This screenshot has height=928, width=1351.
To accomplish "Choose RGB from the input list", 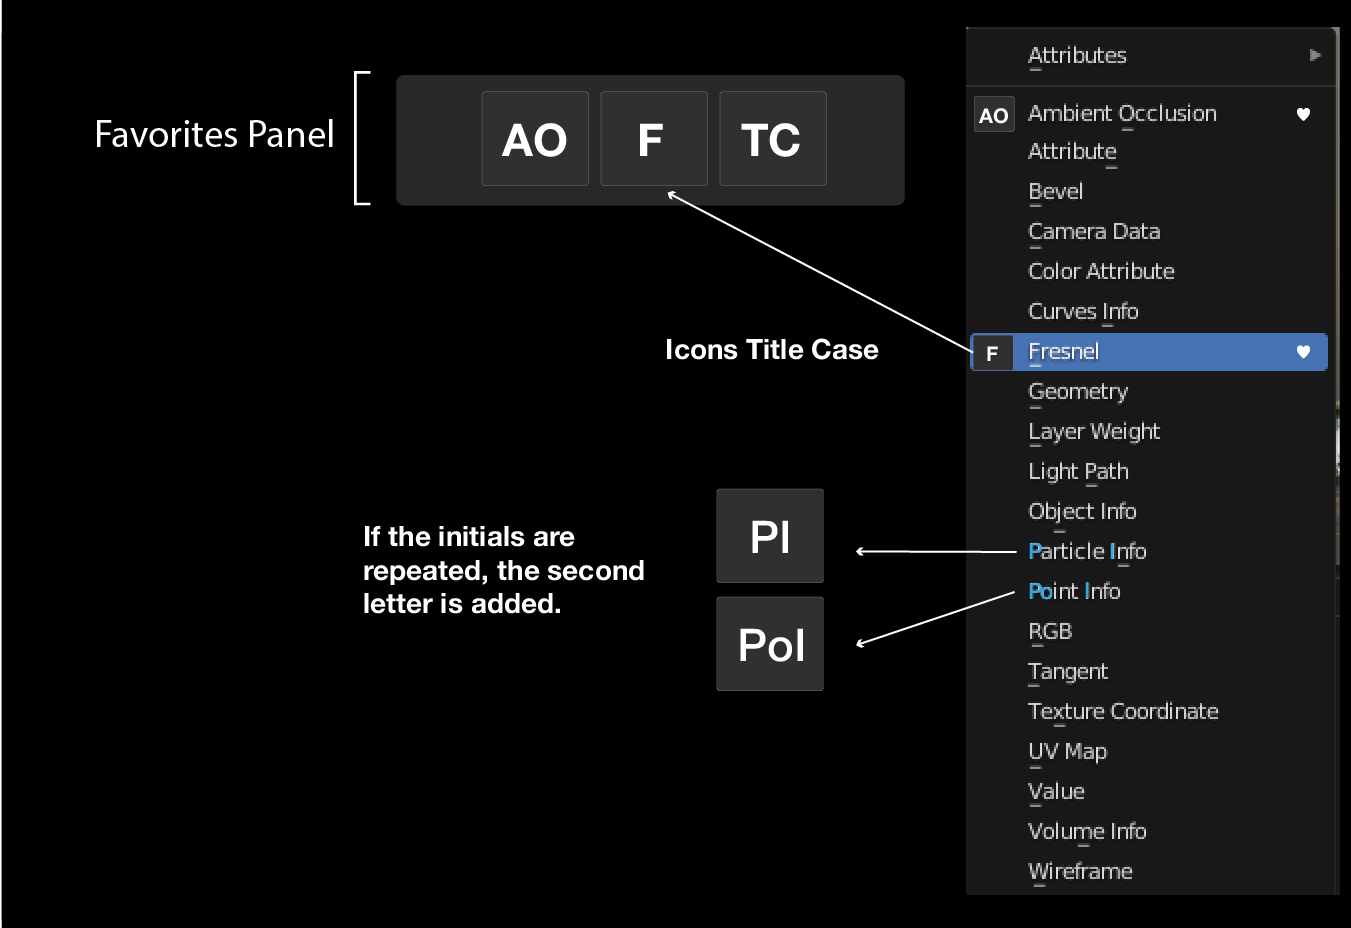I will click(1150, 631).
